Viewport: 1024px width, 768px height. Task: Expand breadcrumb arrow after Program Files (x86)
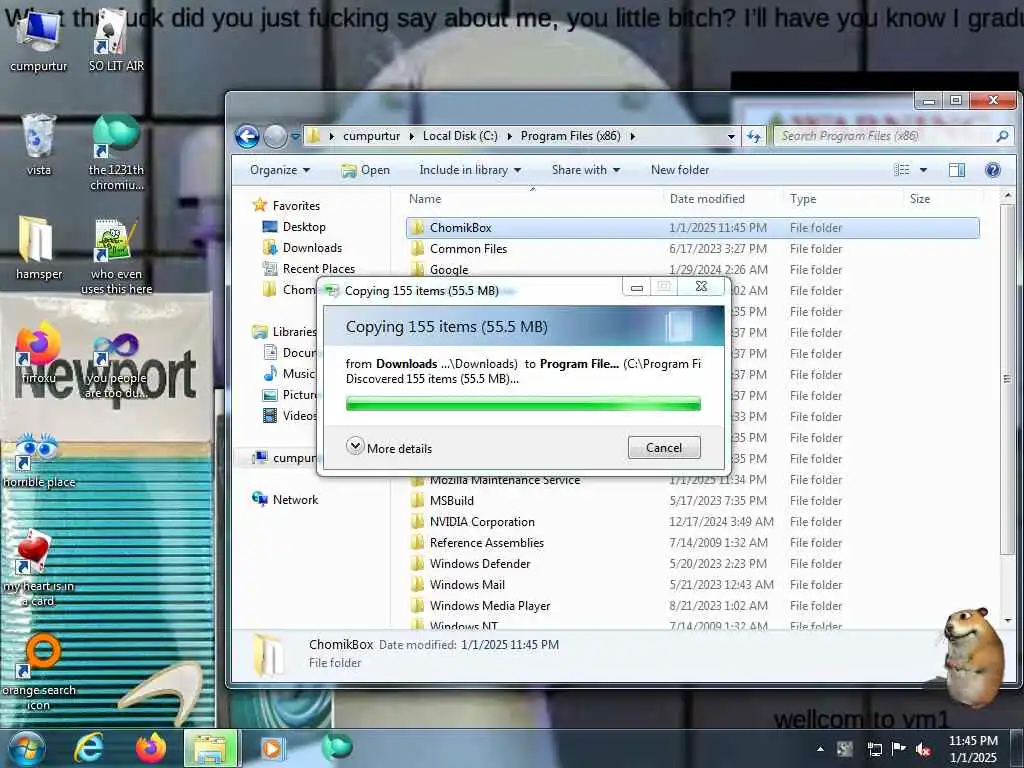(632, 136)
